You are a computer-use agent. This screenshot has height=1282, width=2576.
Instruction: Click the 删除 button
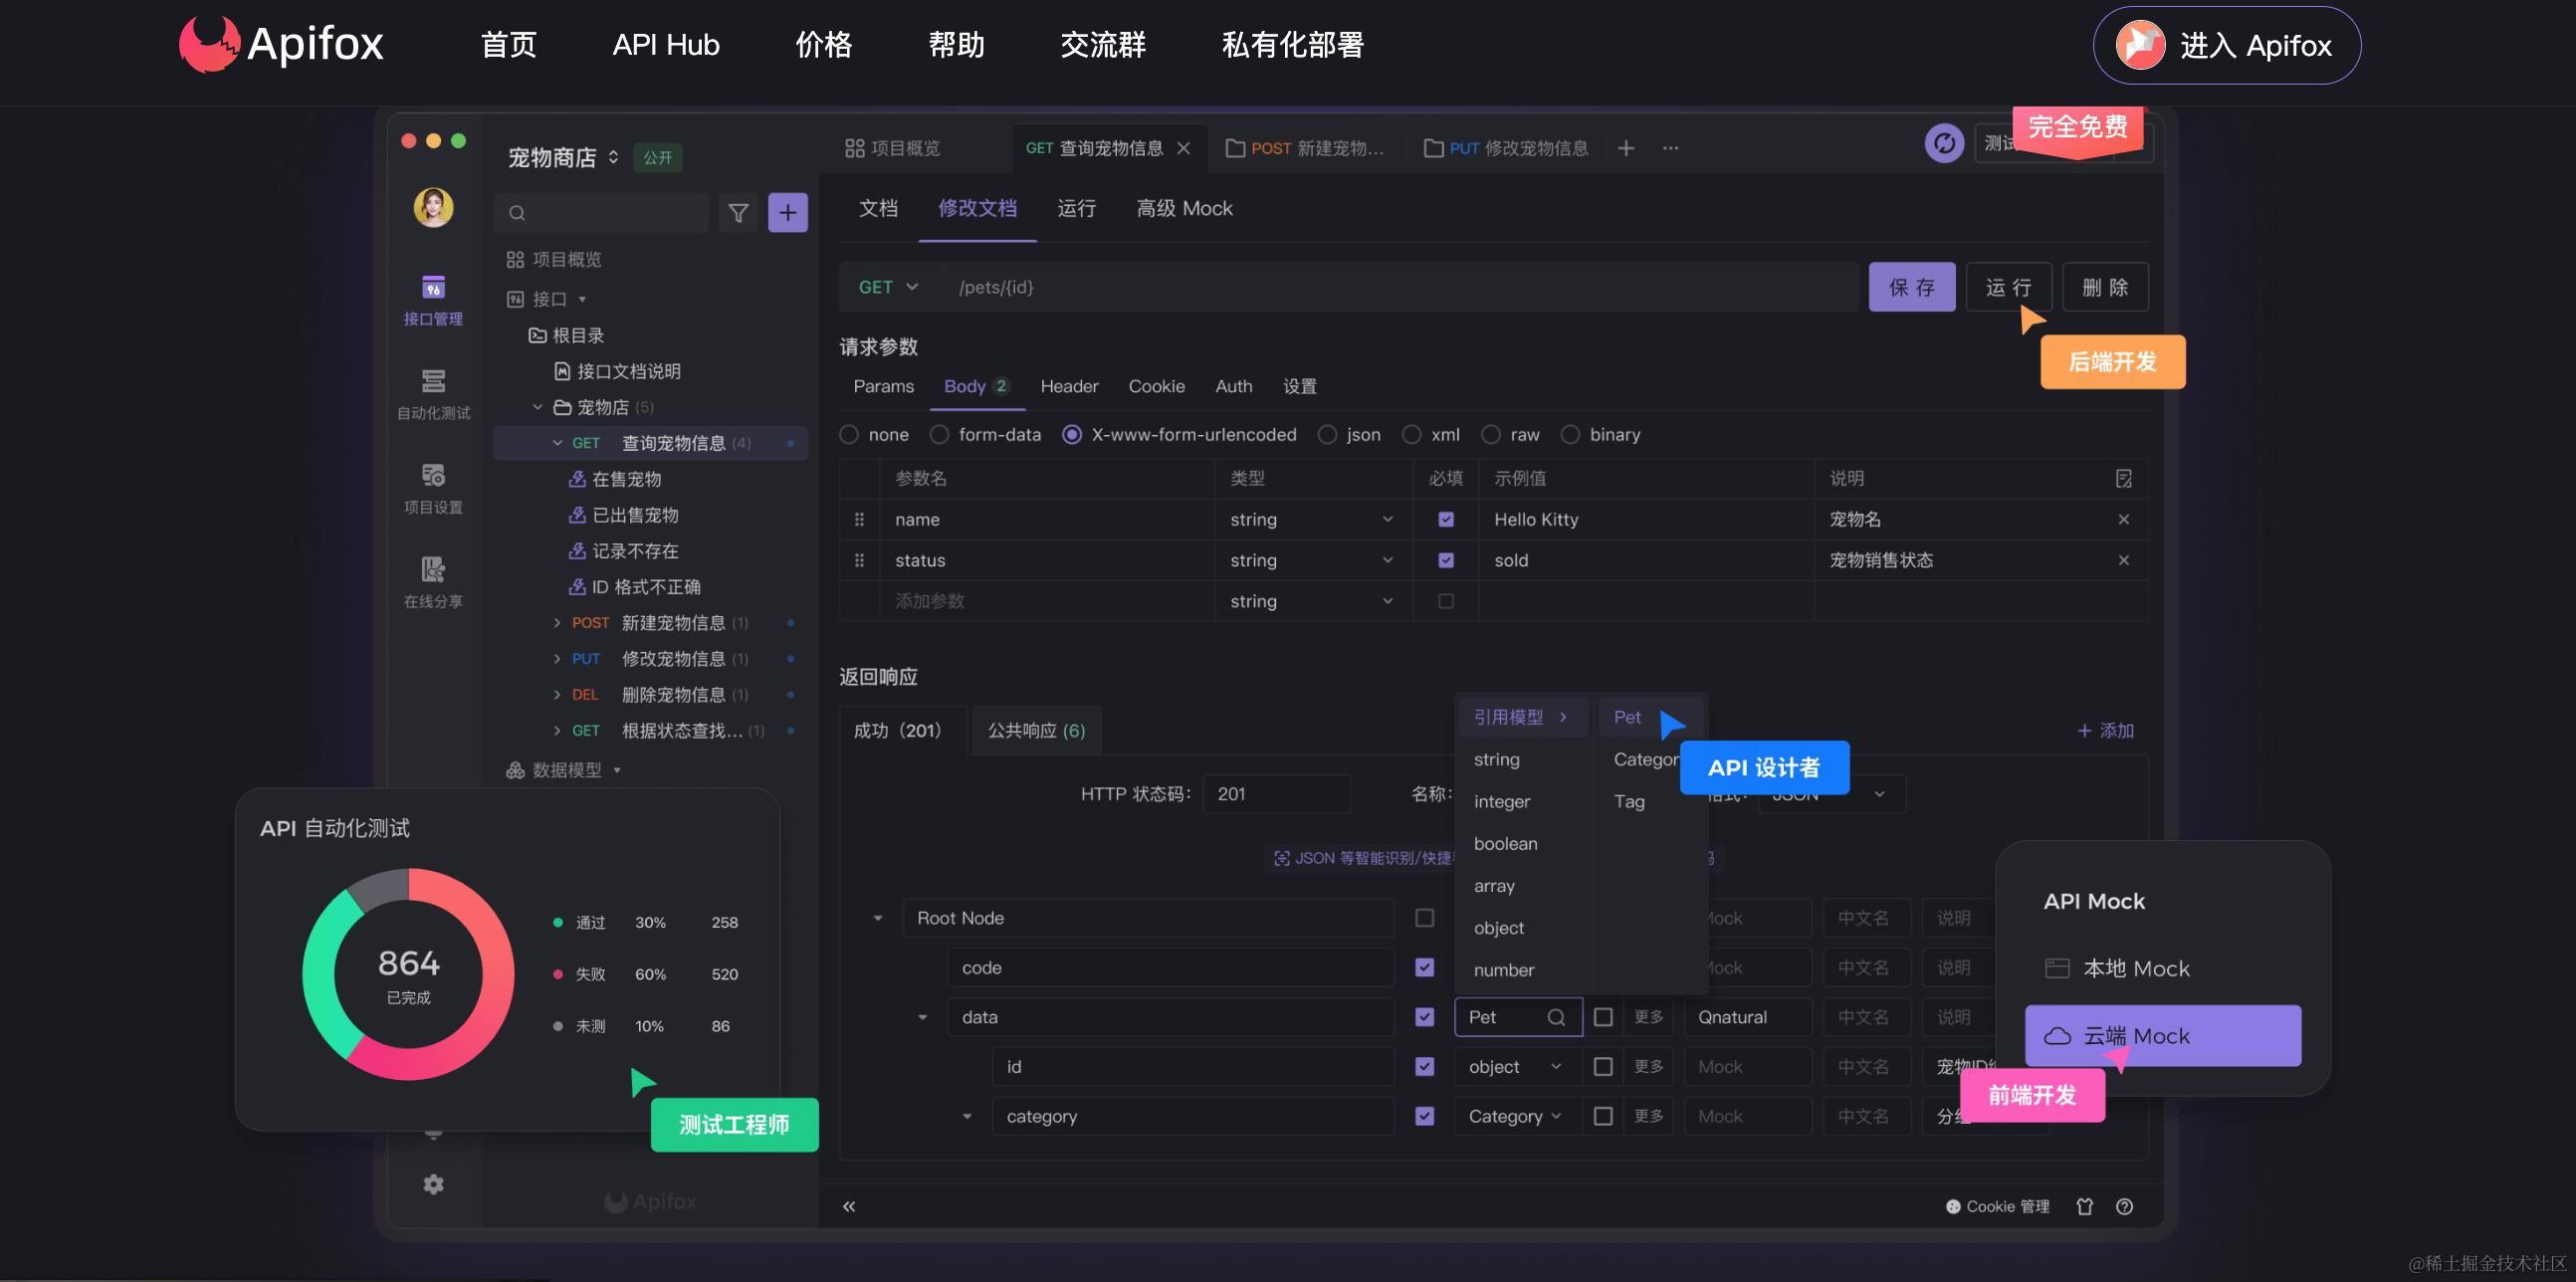(x=2105, y=287)
